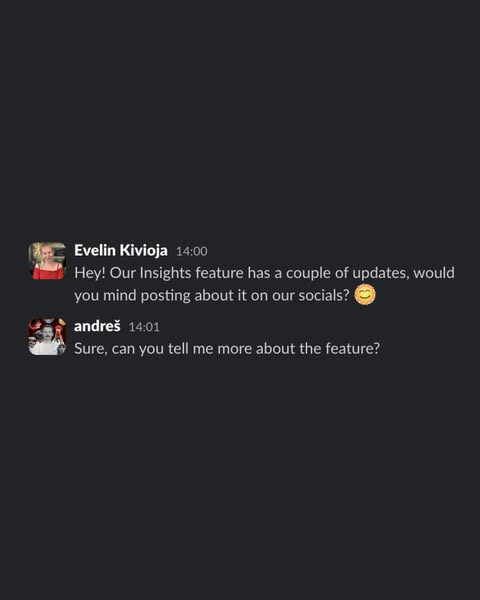Click the smiling emoji in Evelin's message
The image size is (480, 600).
(x=365, y=295)
